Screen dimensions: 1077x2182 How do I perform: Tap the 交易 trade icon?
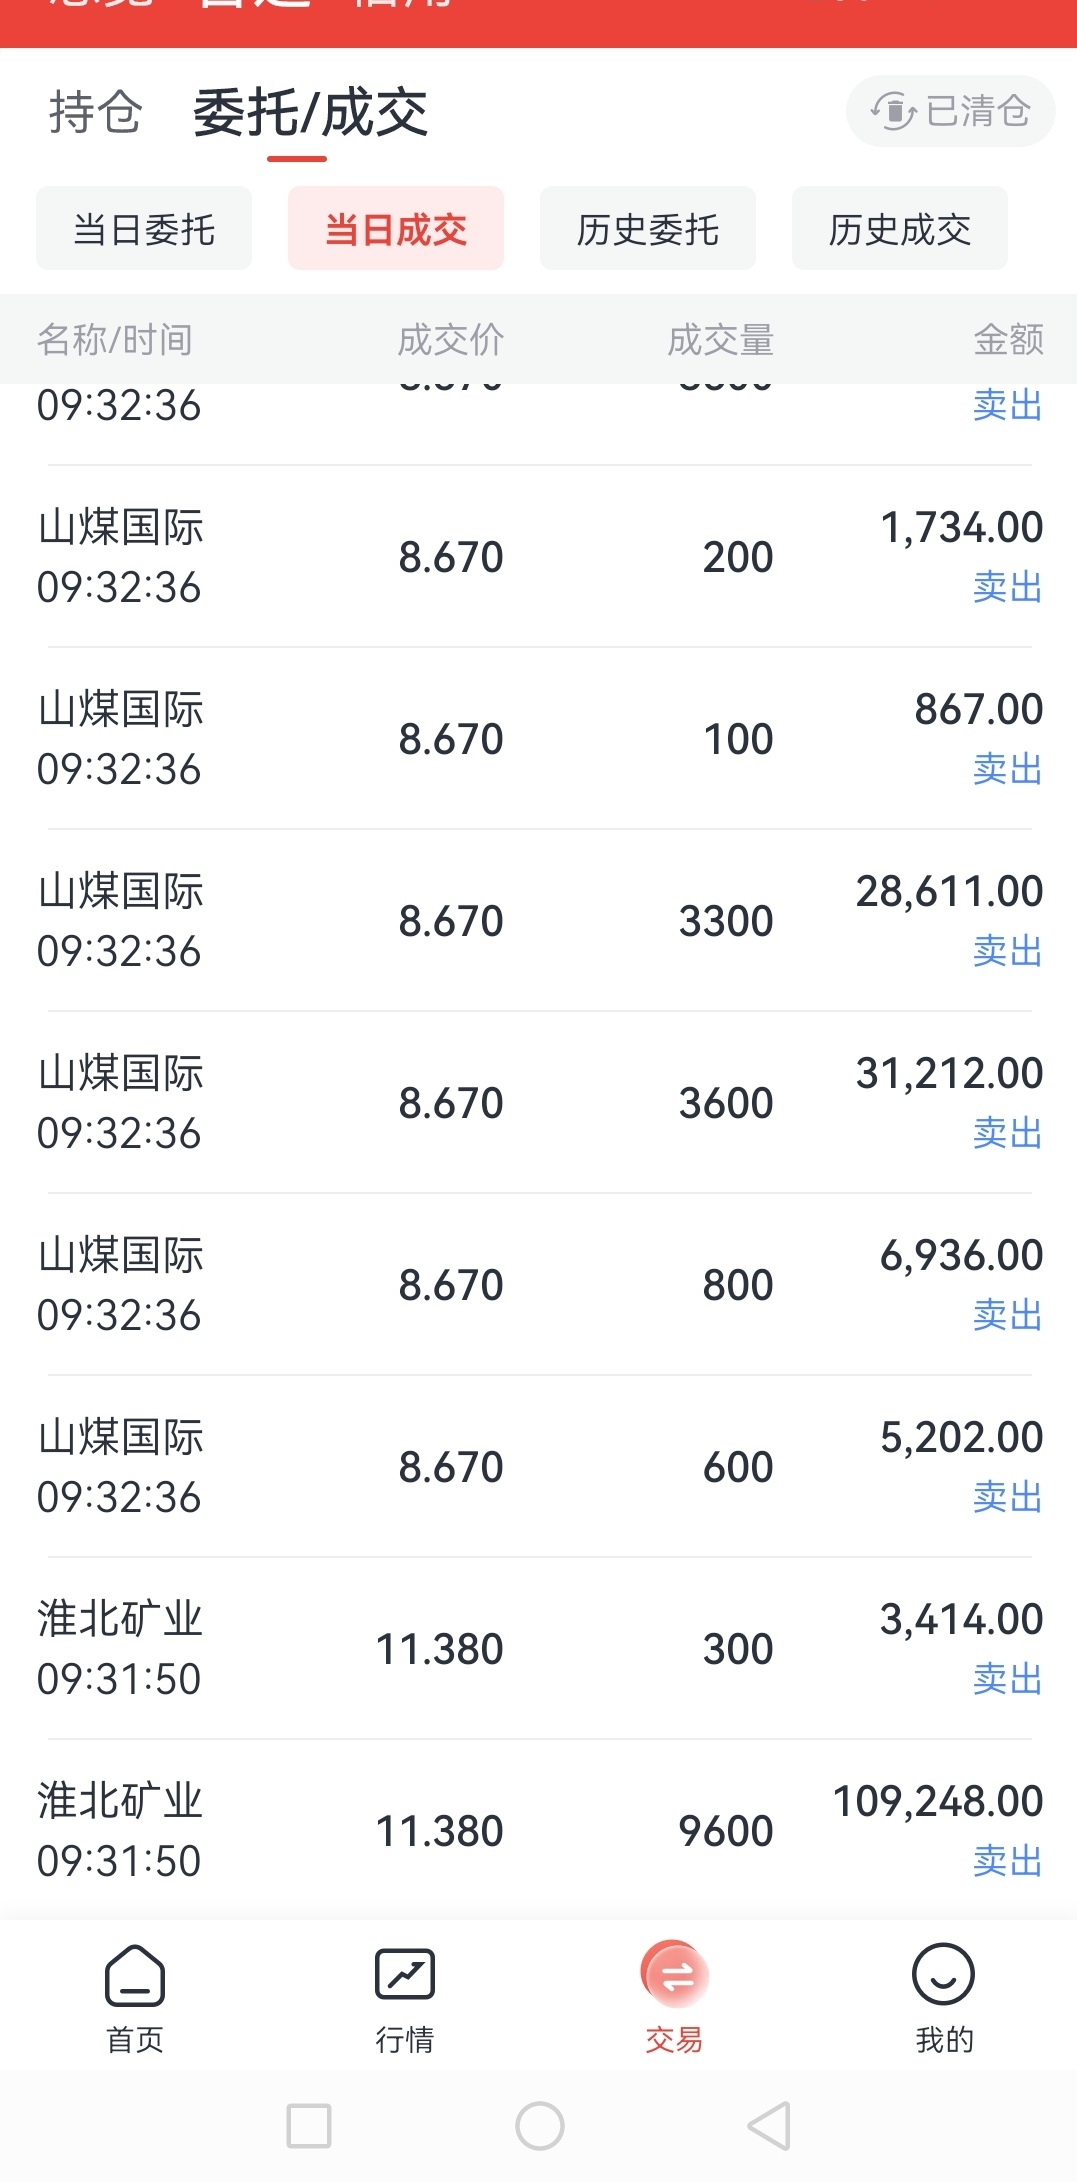tap(674, 1975)
